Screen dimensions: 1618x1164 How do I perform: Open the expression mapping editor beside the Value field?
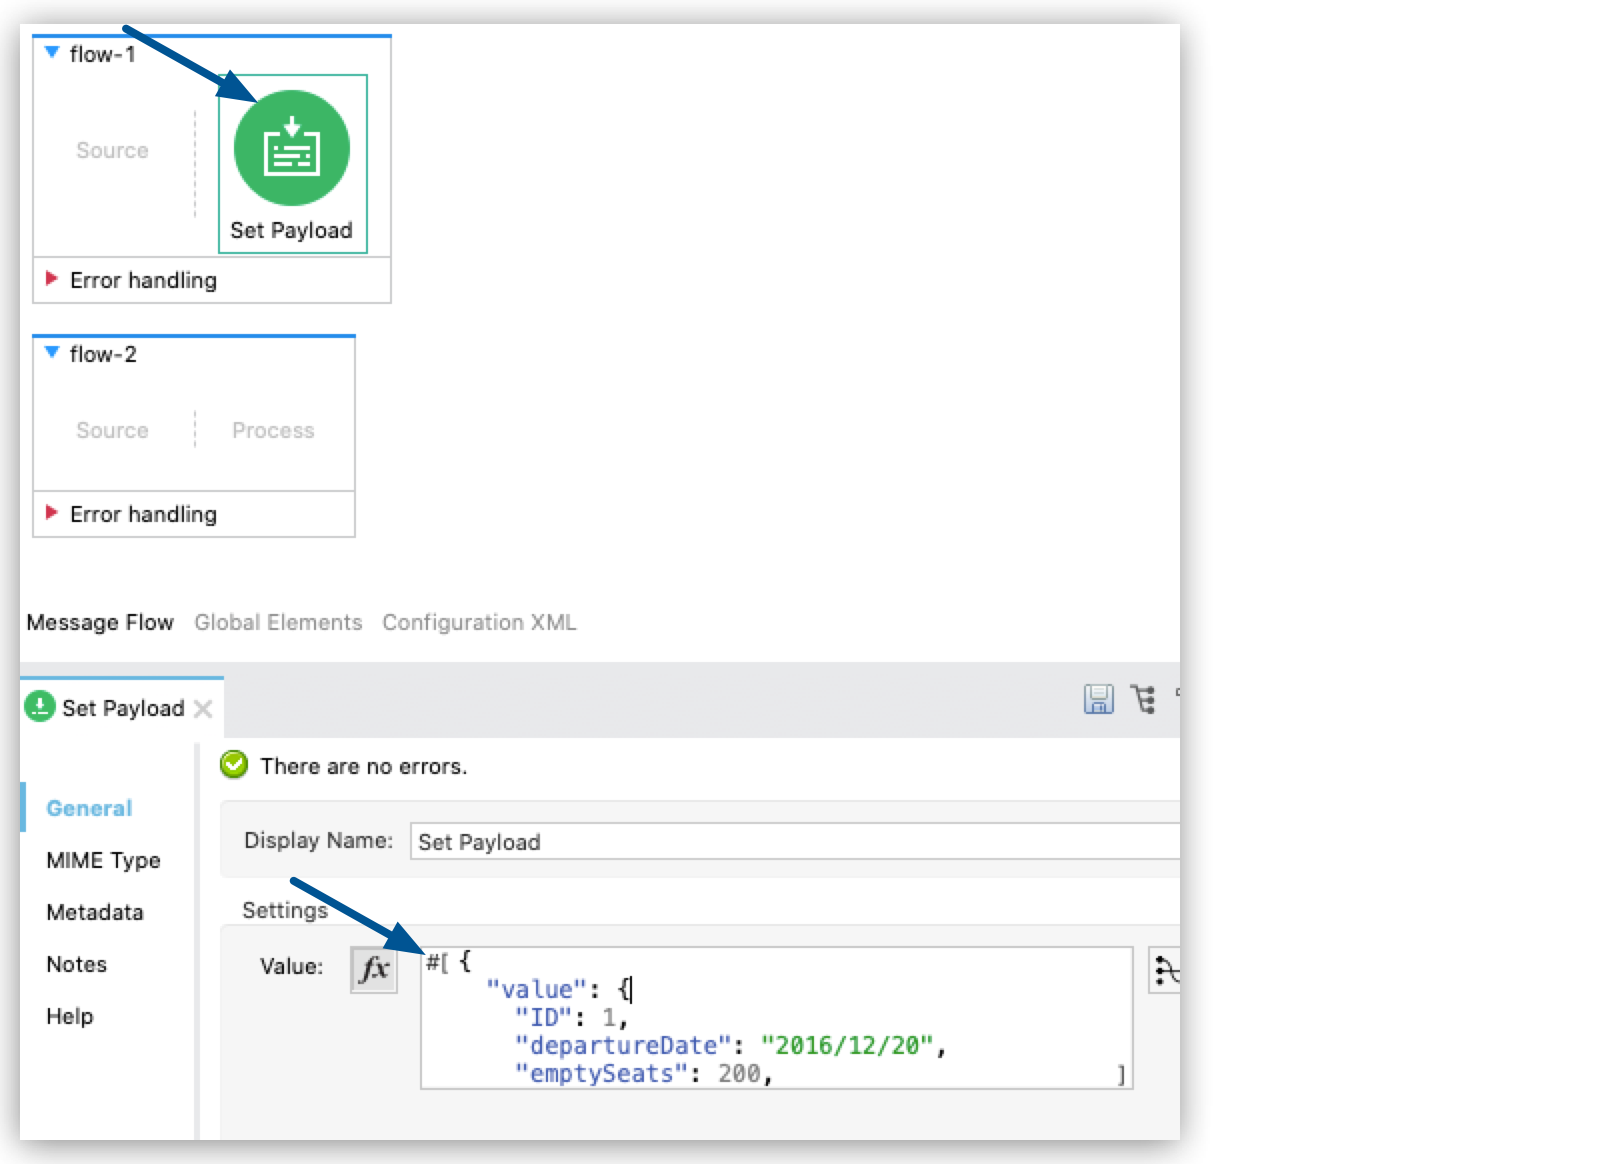pos(1165,970)
